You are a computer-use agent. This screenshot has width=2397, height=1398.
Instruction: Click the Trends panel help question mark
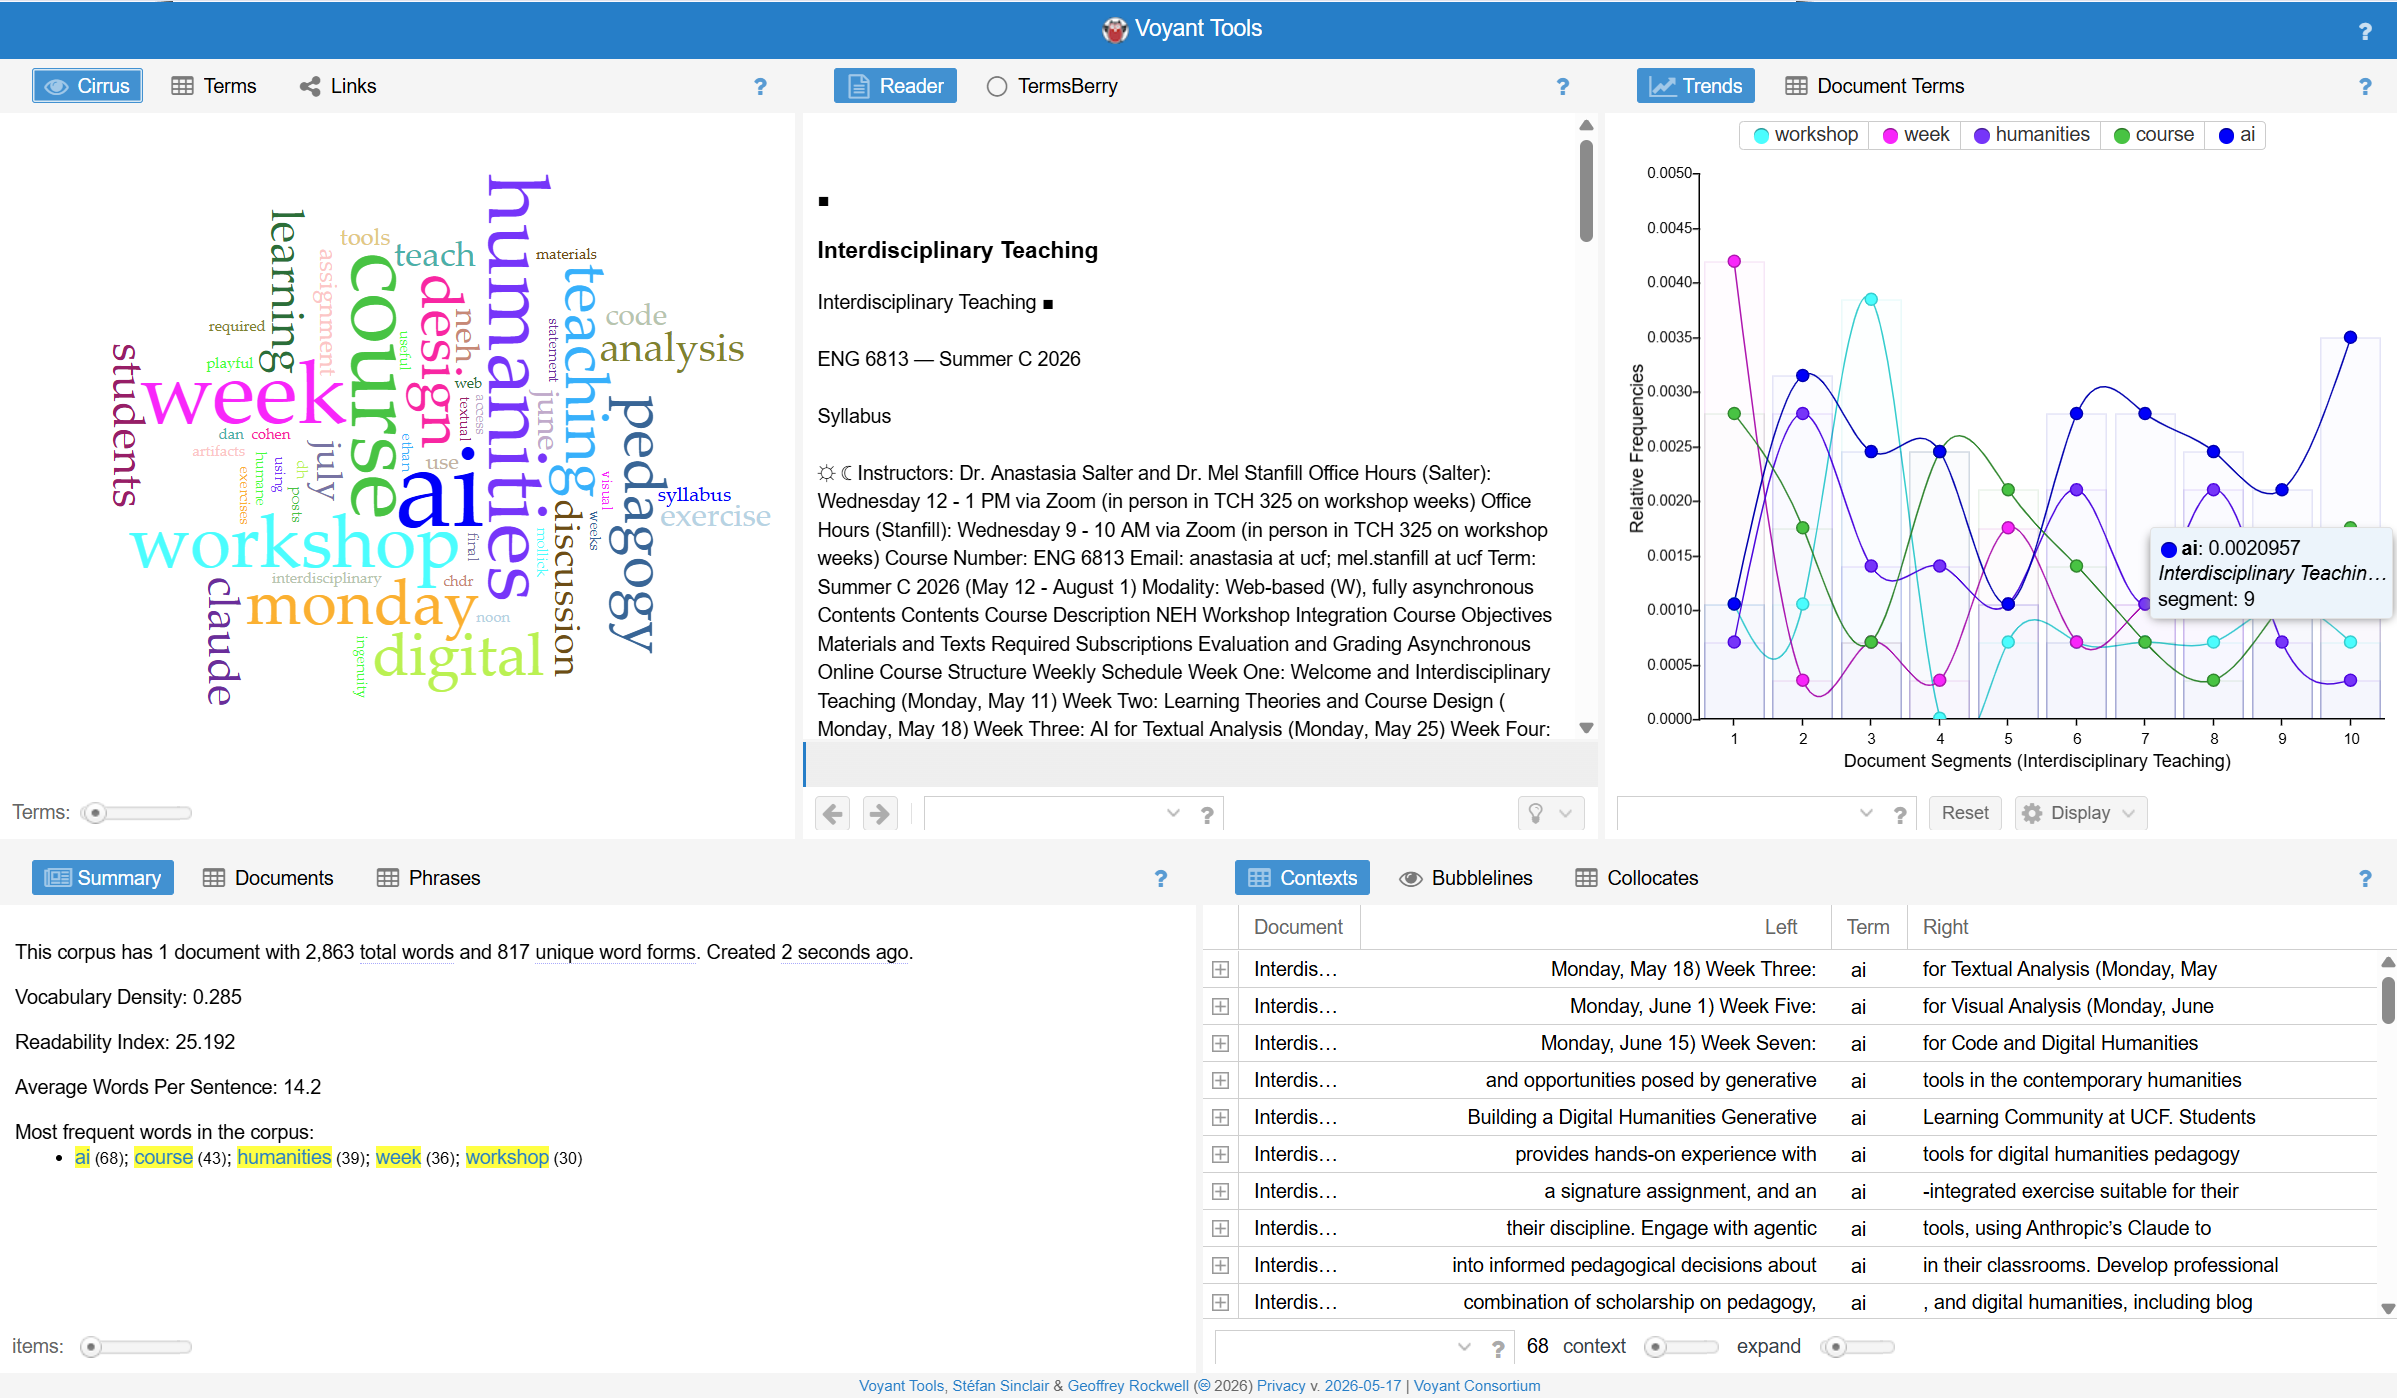click(x=2365, y=87)
